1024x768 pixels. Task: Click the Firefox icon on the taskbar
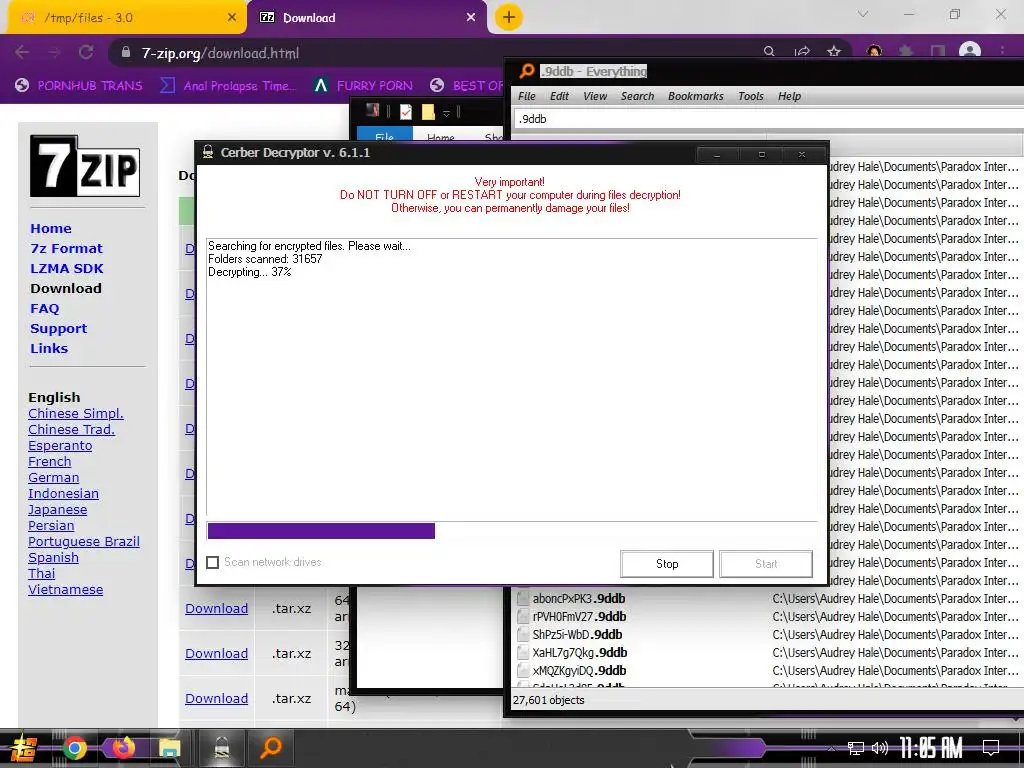click(x=123, y=748)
